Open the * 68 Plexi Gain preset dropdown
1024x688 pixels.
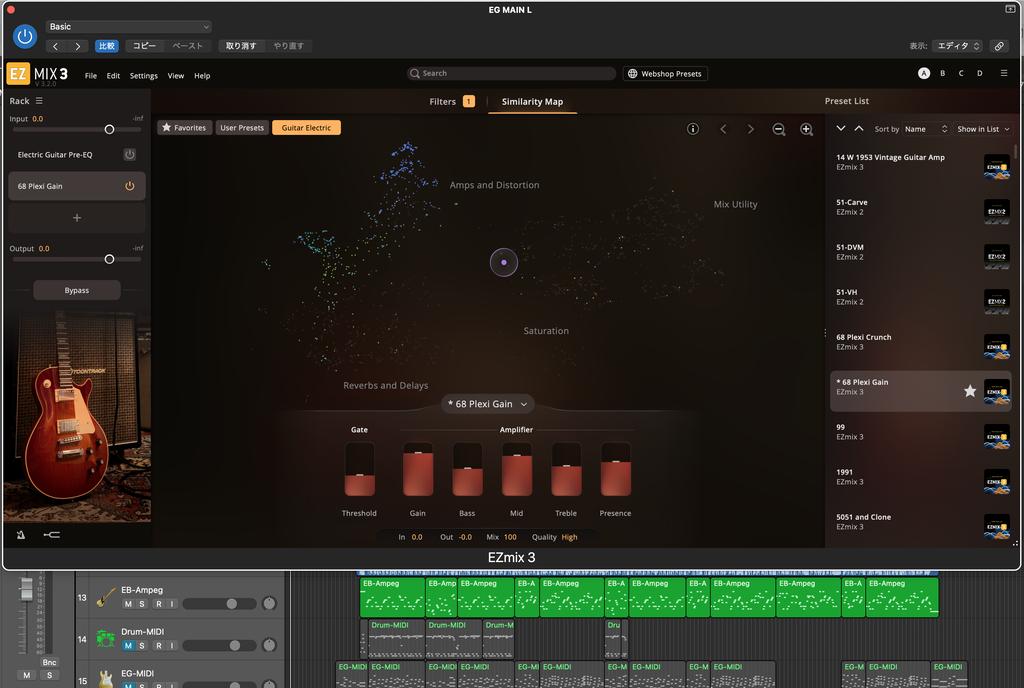tap(488, 404)
